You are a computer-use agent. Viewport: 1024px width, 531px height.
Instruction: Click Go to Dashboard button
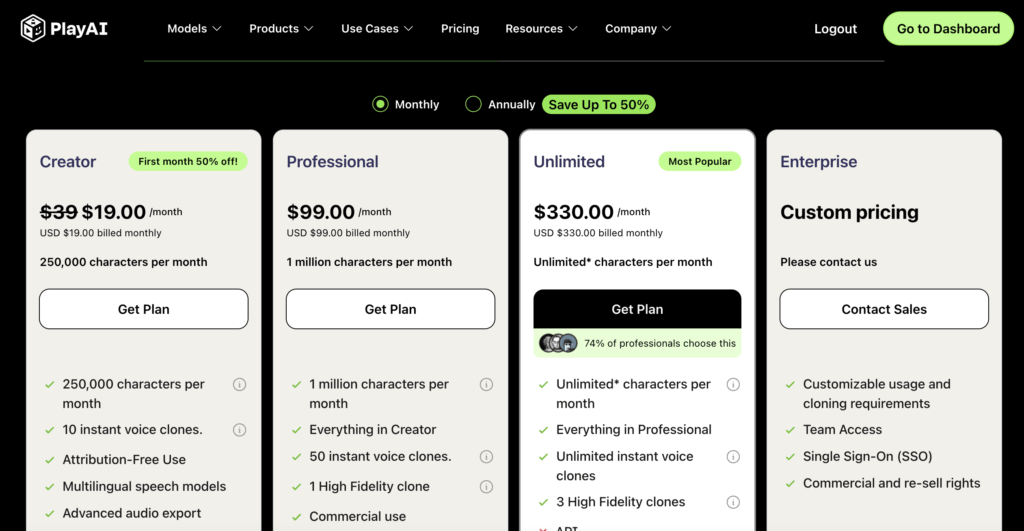pos(948,29)
